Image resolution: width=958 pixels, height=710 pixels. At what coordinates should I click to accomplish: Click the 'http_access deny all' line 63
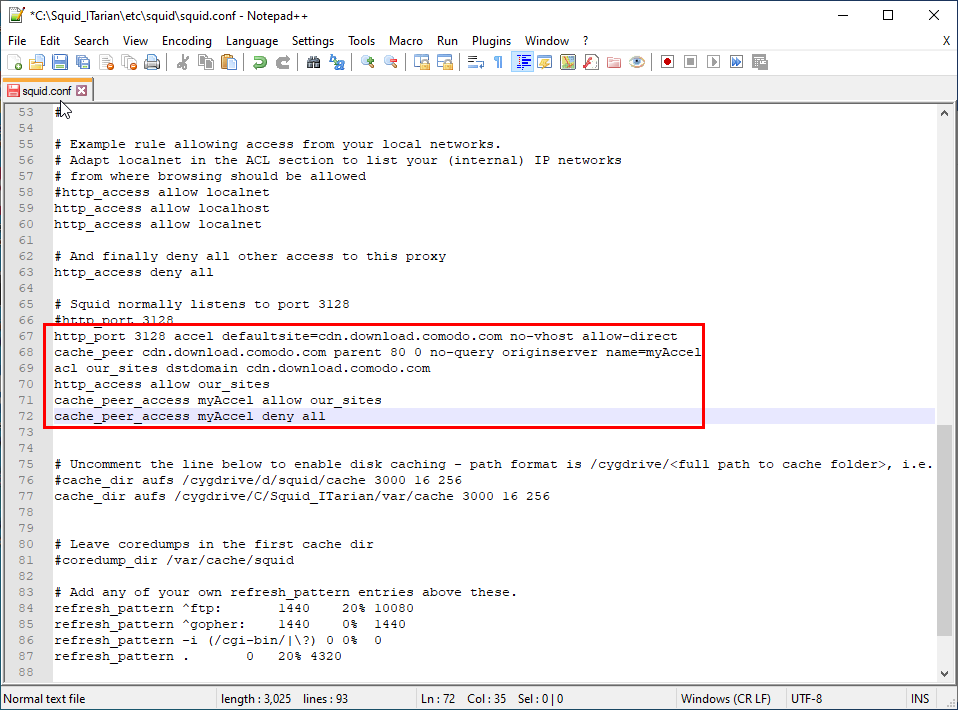[x=133, y=272]
